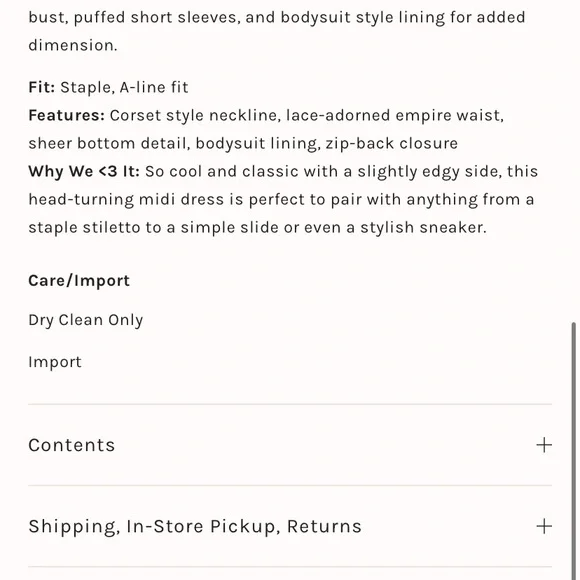This screenshot has height=580, width=580.
Task: Click the bold Fit: label
Action: pos(42,87)
